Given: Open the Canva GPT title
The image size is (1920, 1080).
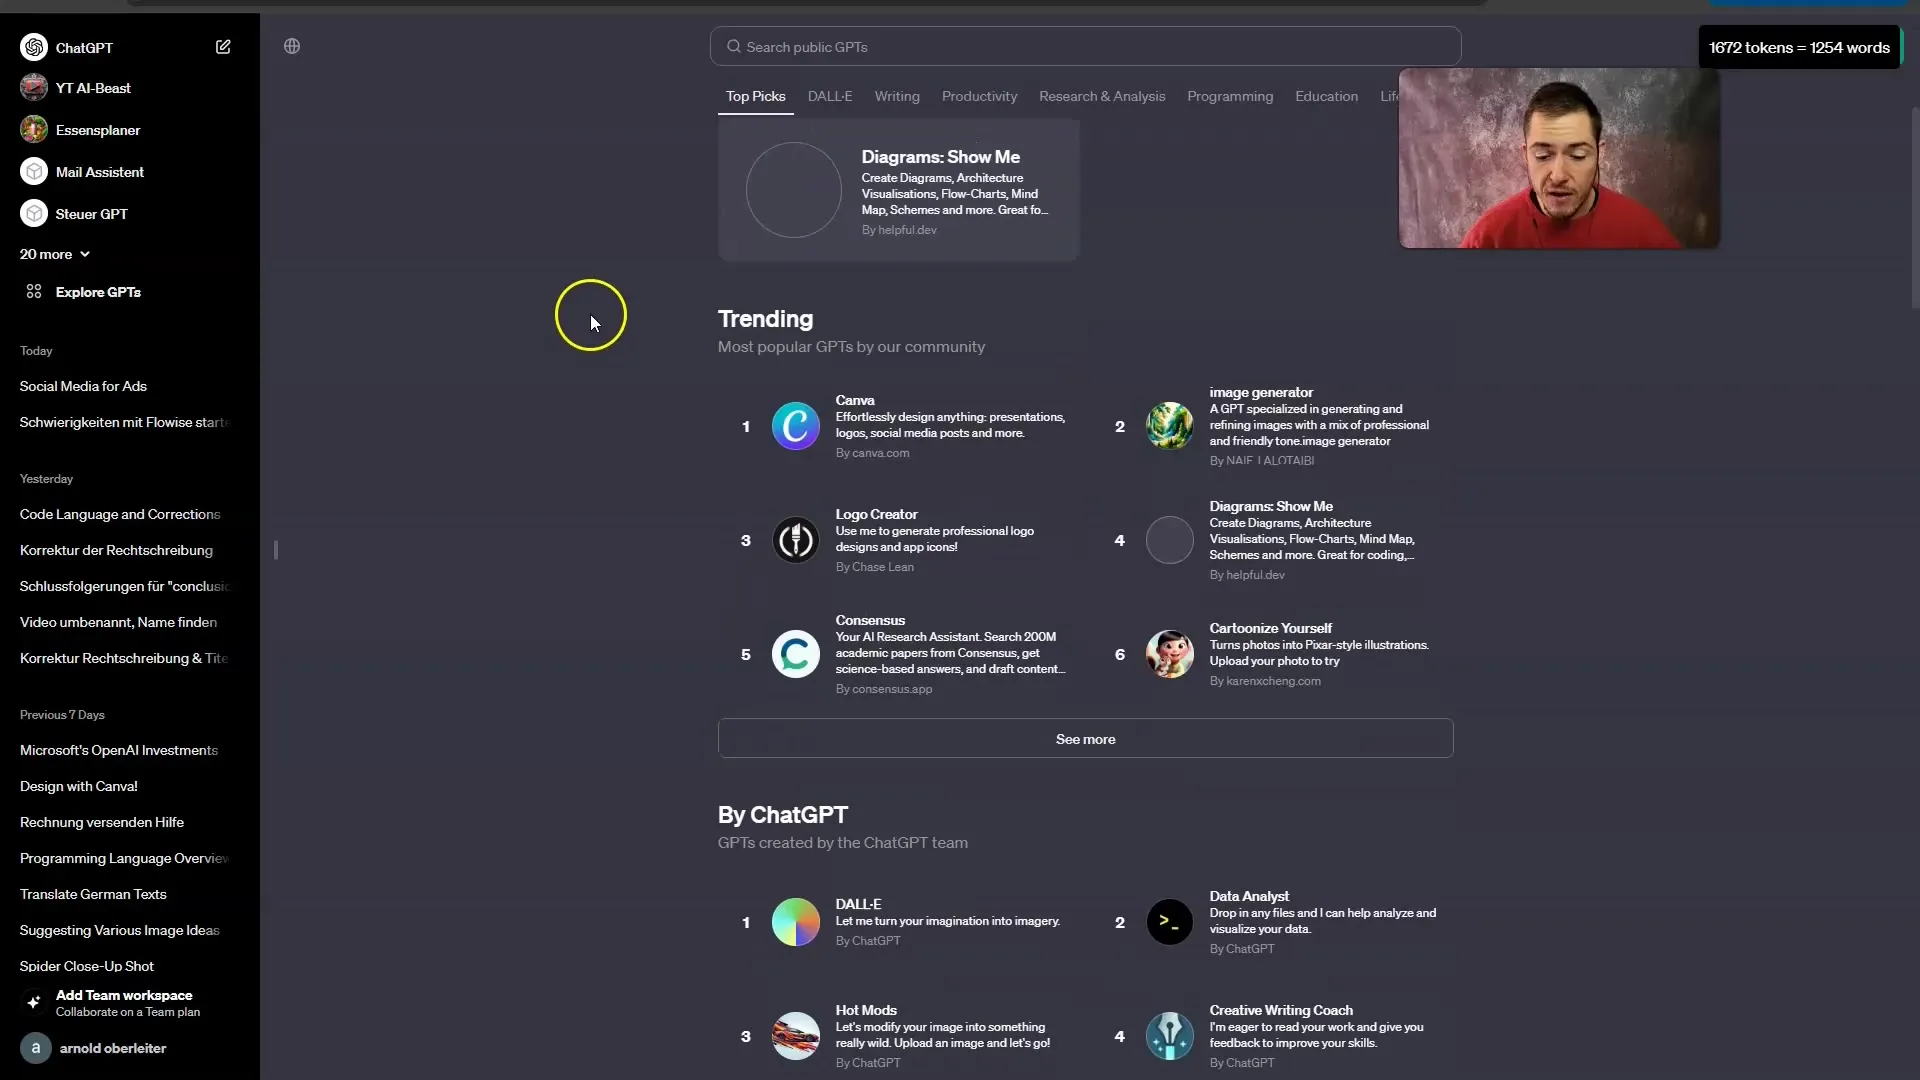Looking at the screenshot, I should click(855, 400).
